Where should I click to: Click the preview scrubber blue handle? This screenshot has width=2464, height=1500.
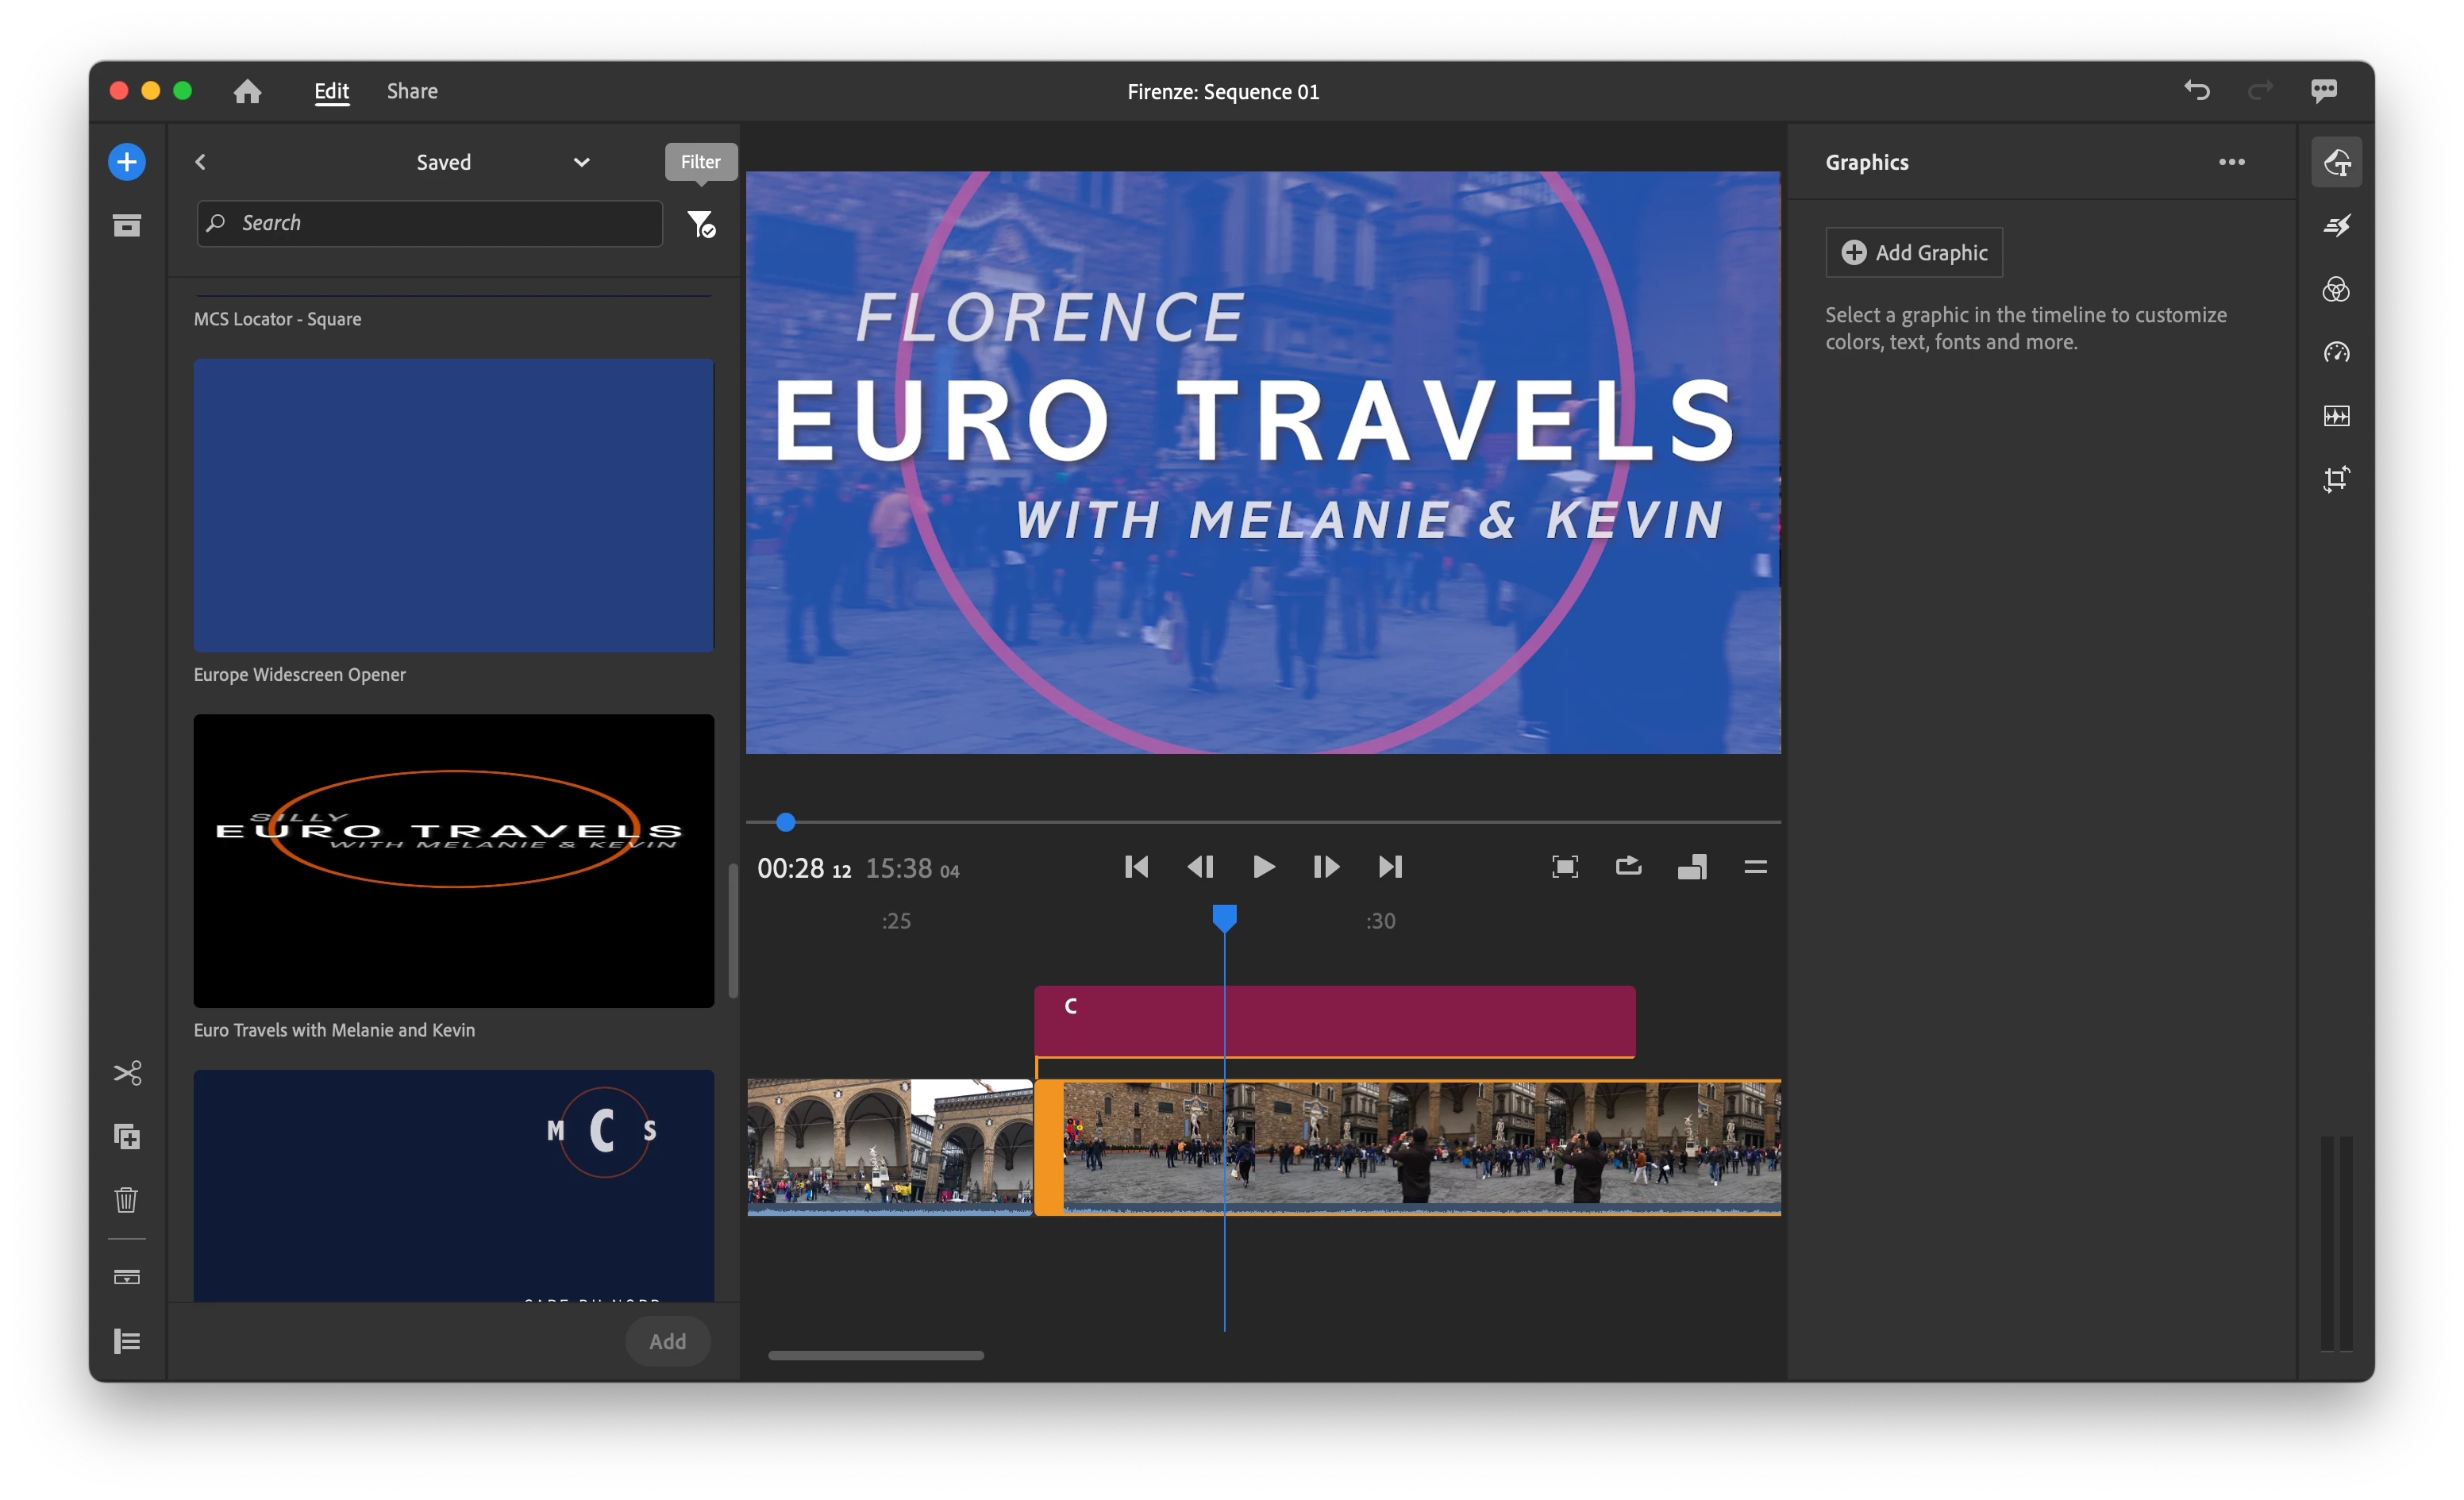(x=786, y=822)
